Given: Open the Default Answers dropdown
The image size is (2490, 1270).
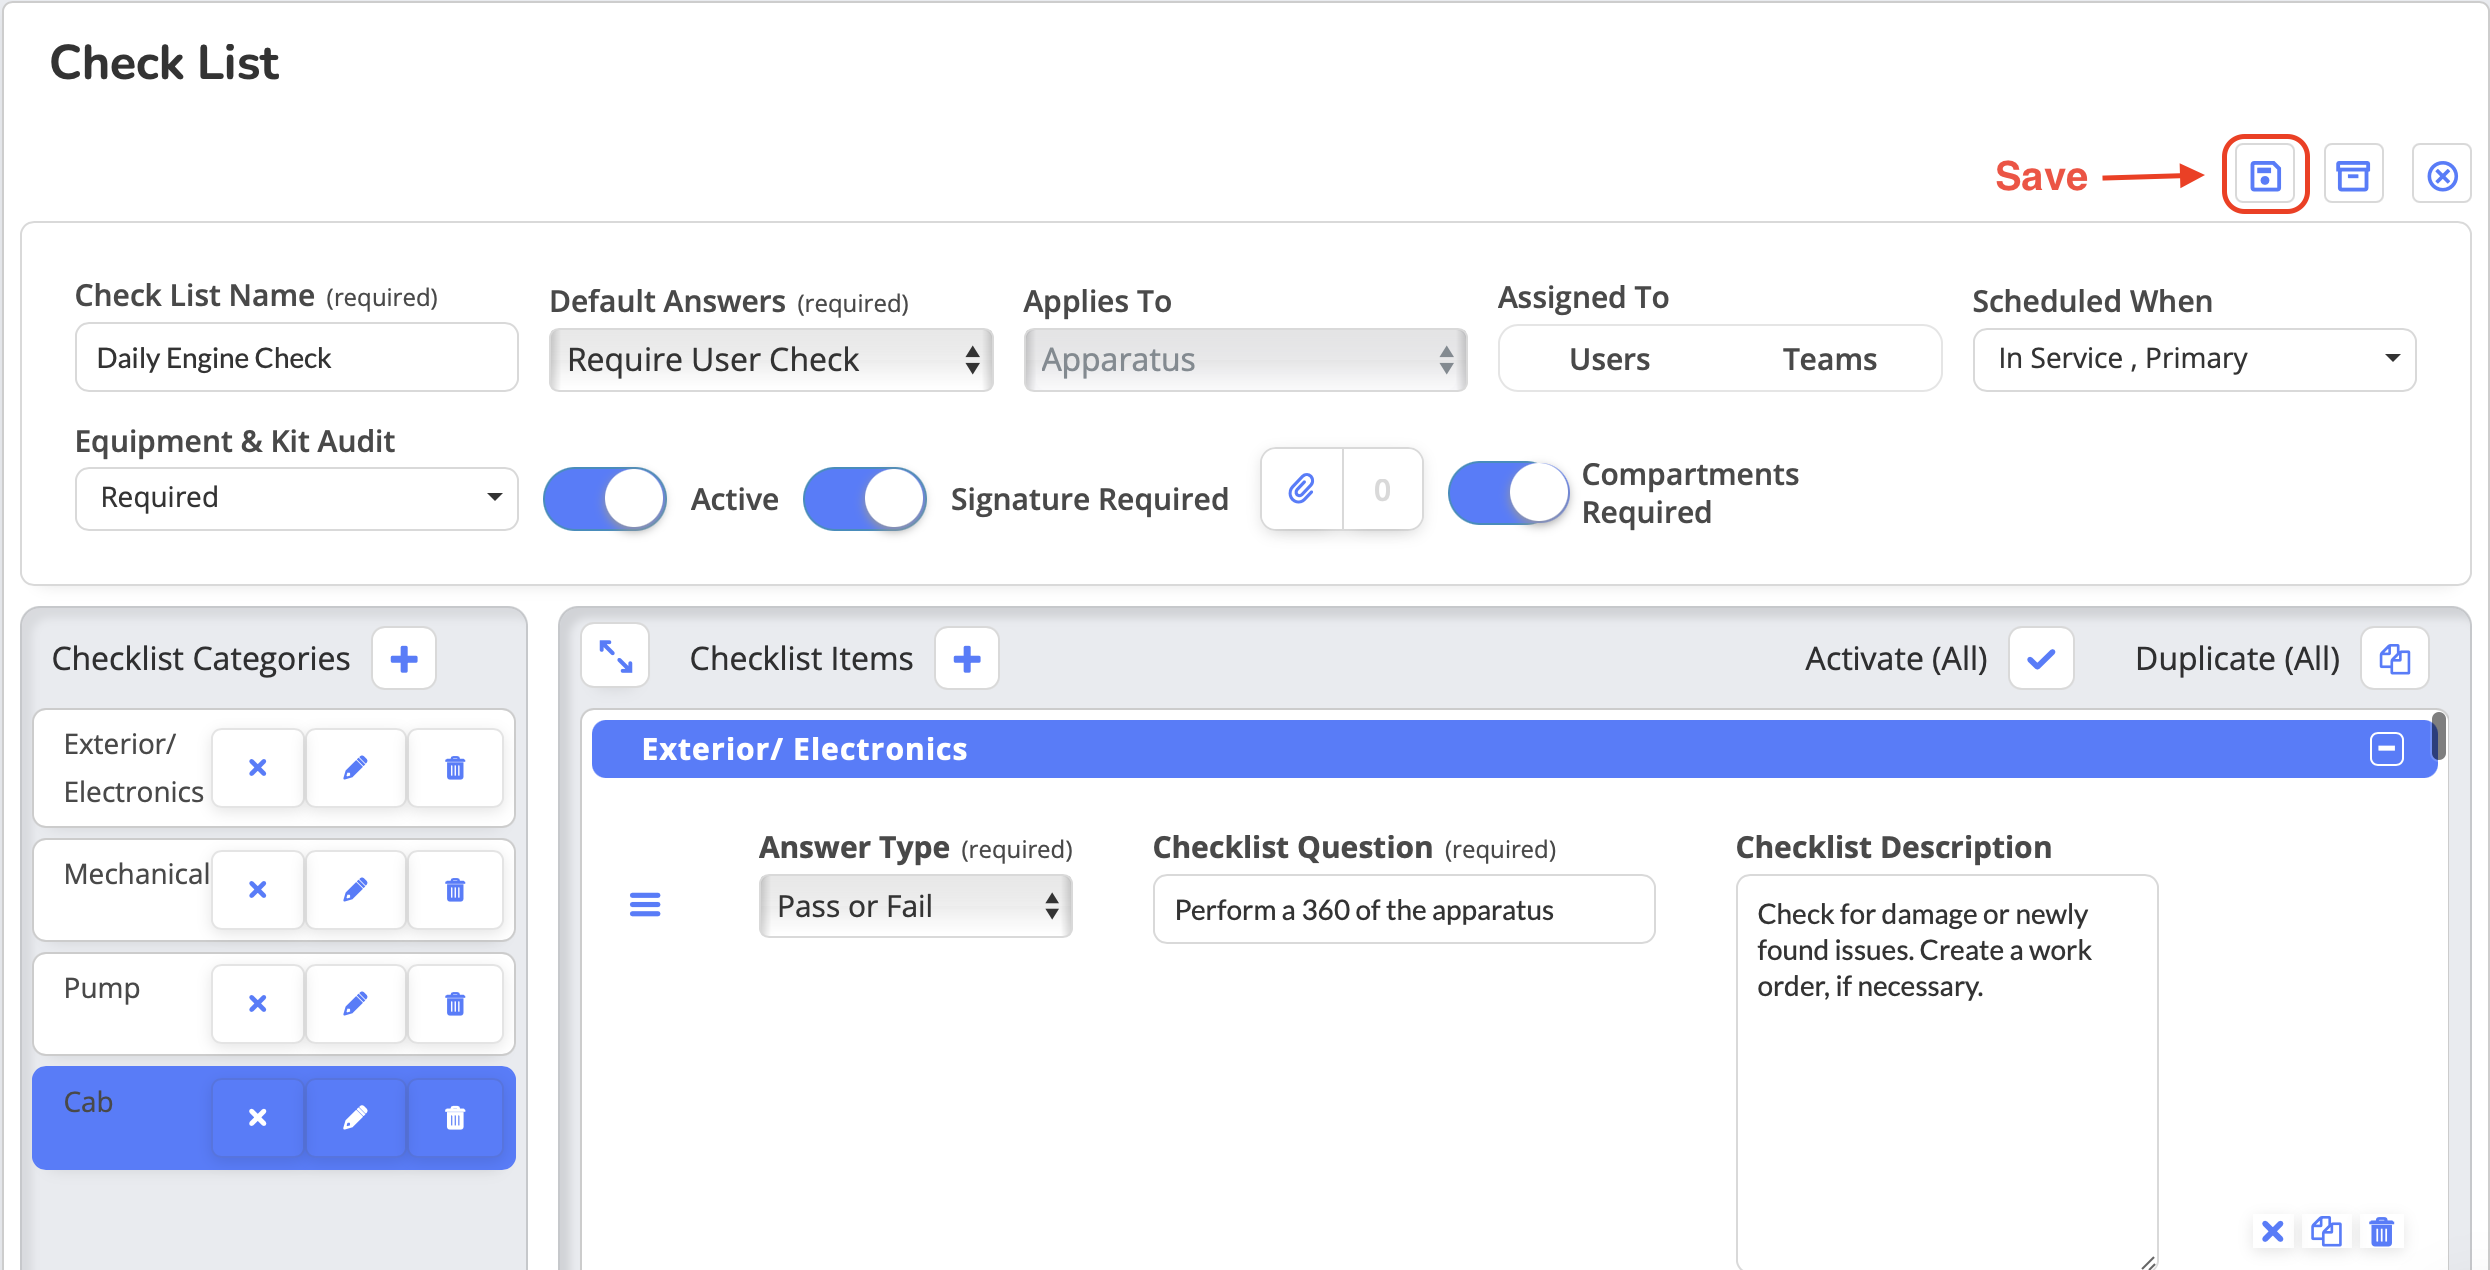Looking at the screenshot, I should point(770,360).
